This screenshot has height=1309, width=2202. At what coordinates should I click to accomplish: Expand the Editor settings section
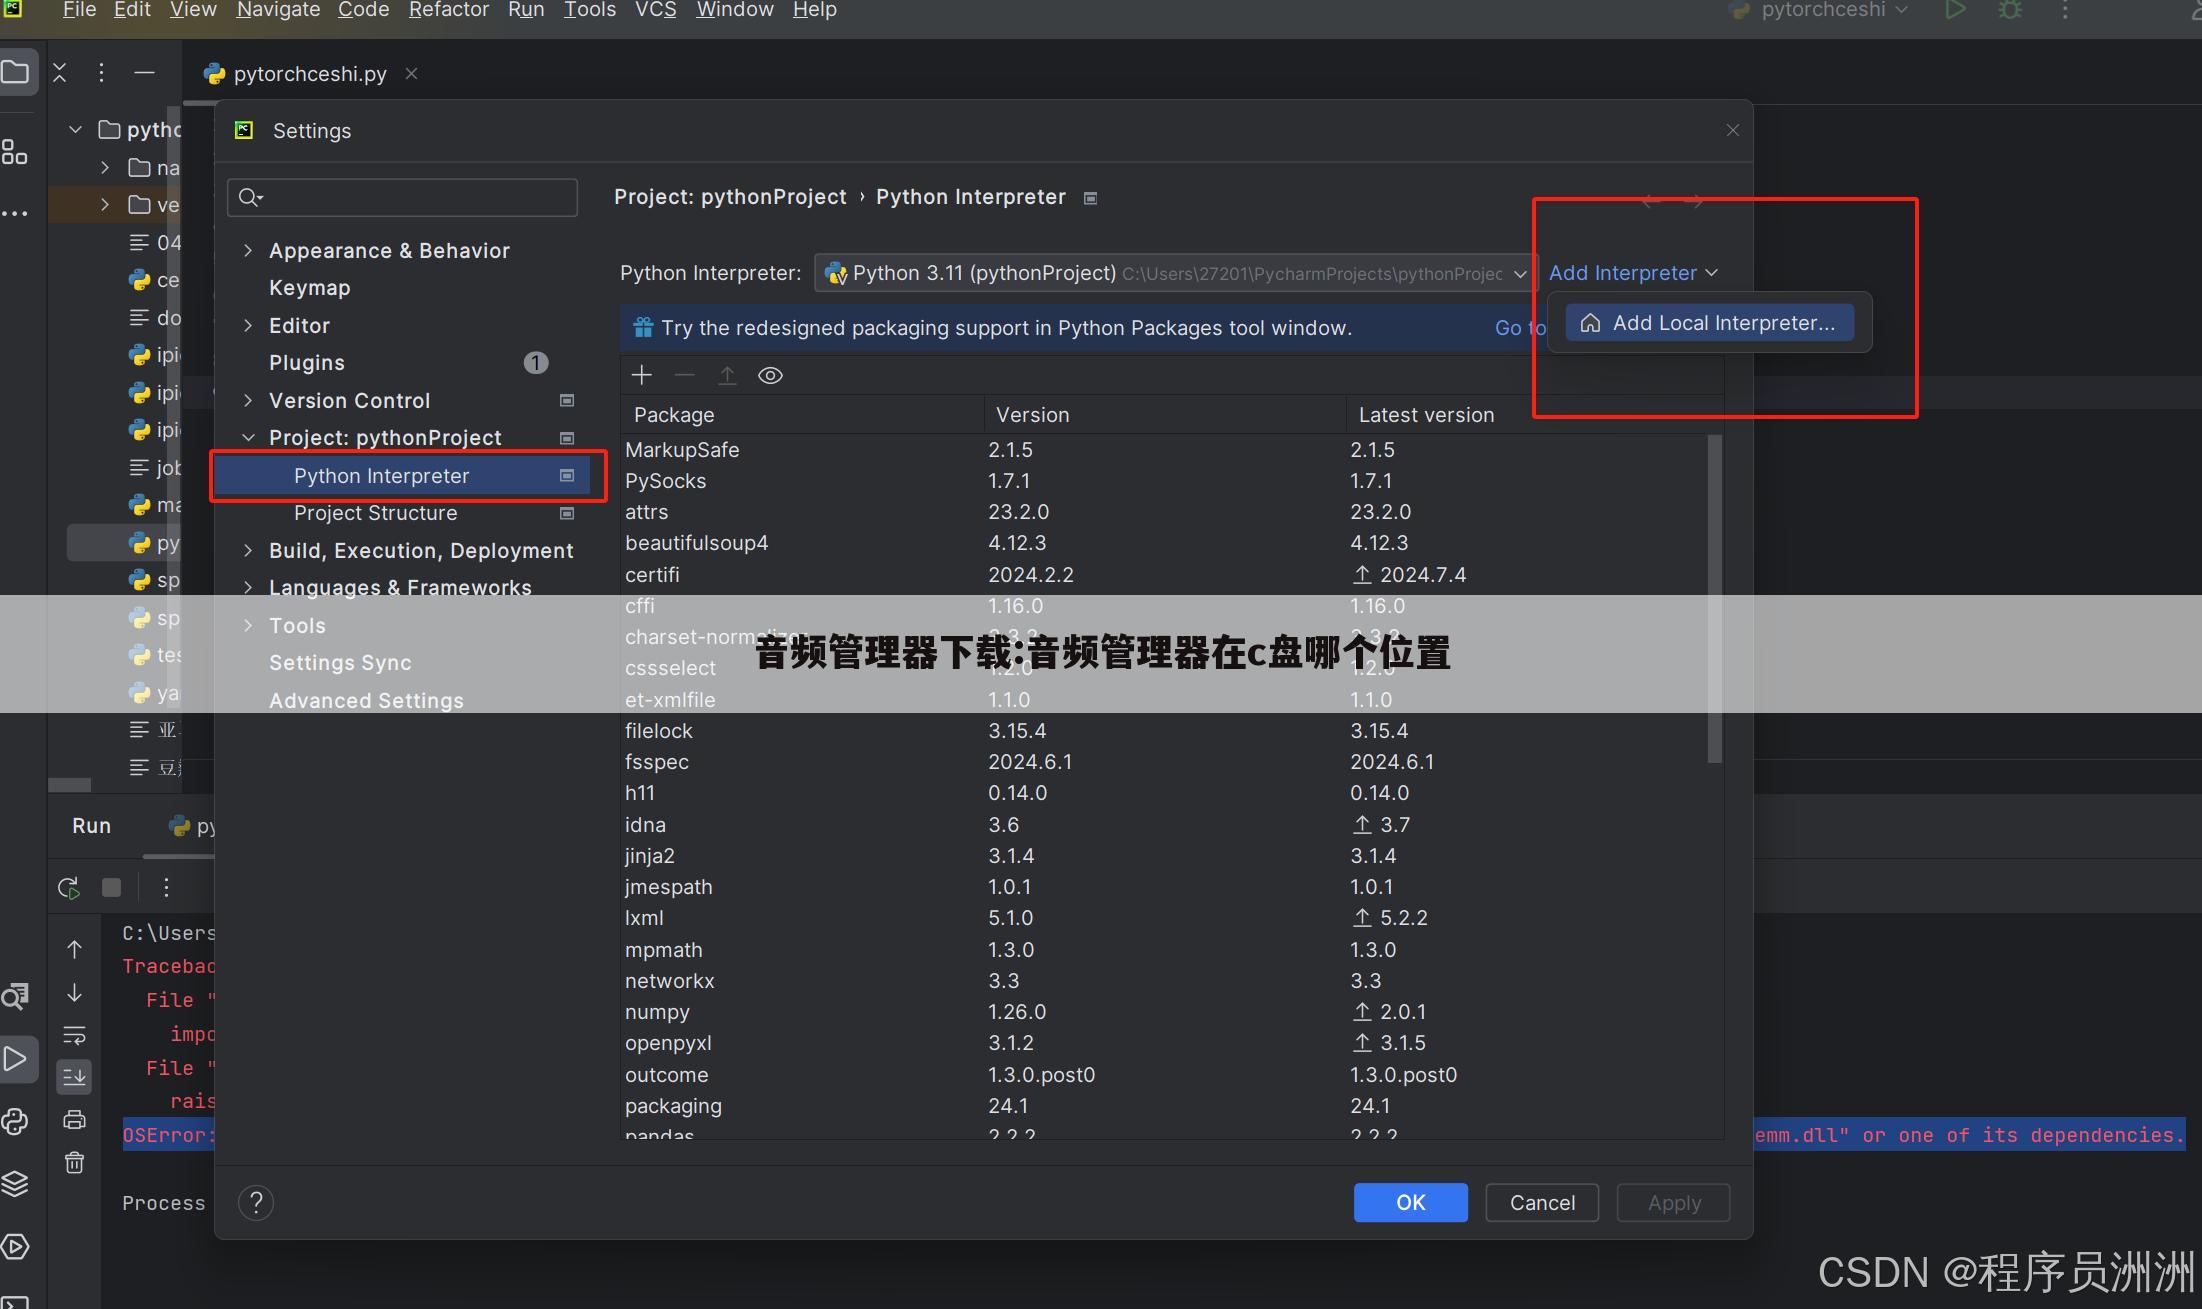(248, 325)
